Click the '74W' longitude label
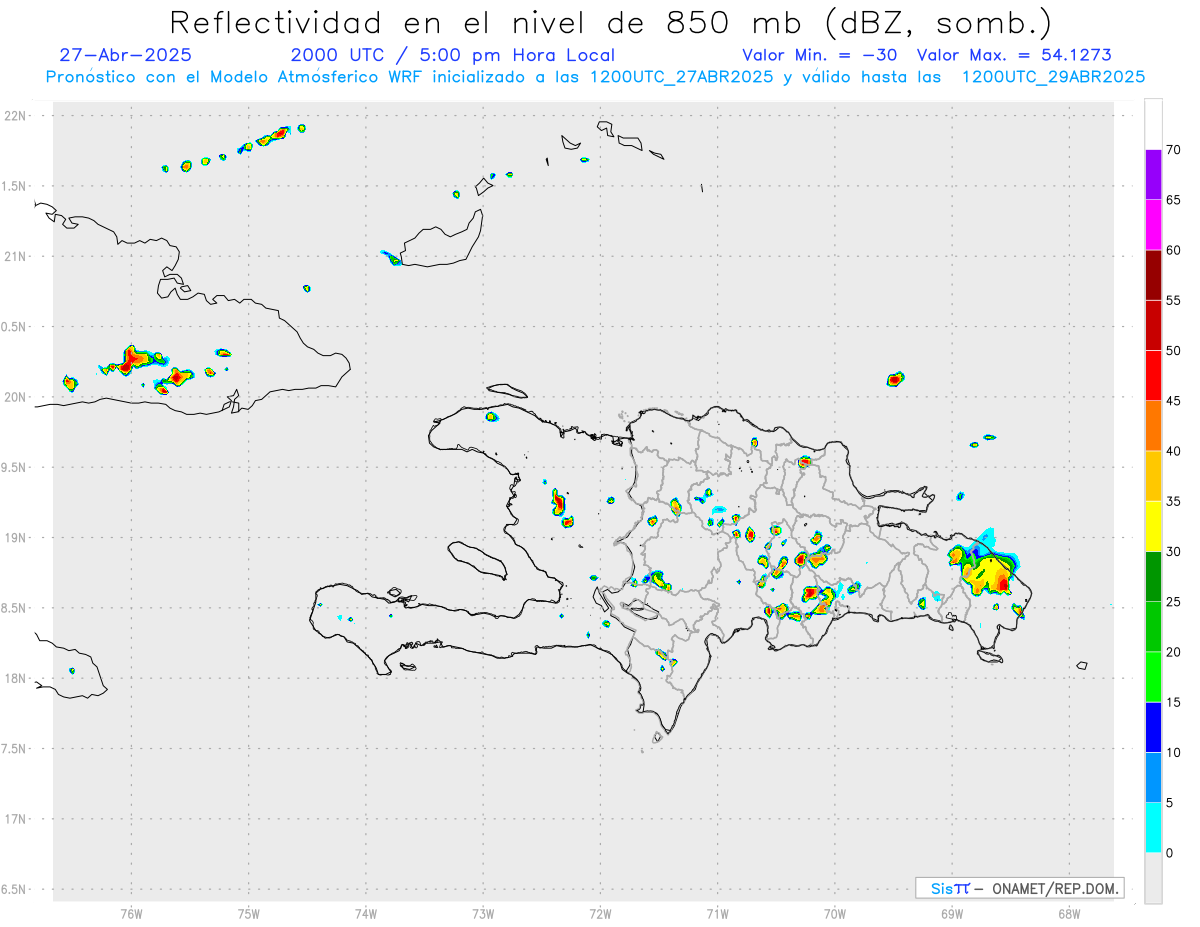This screenshot has height=927, width=1200. [x=365, y=913]
